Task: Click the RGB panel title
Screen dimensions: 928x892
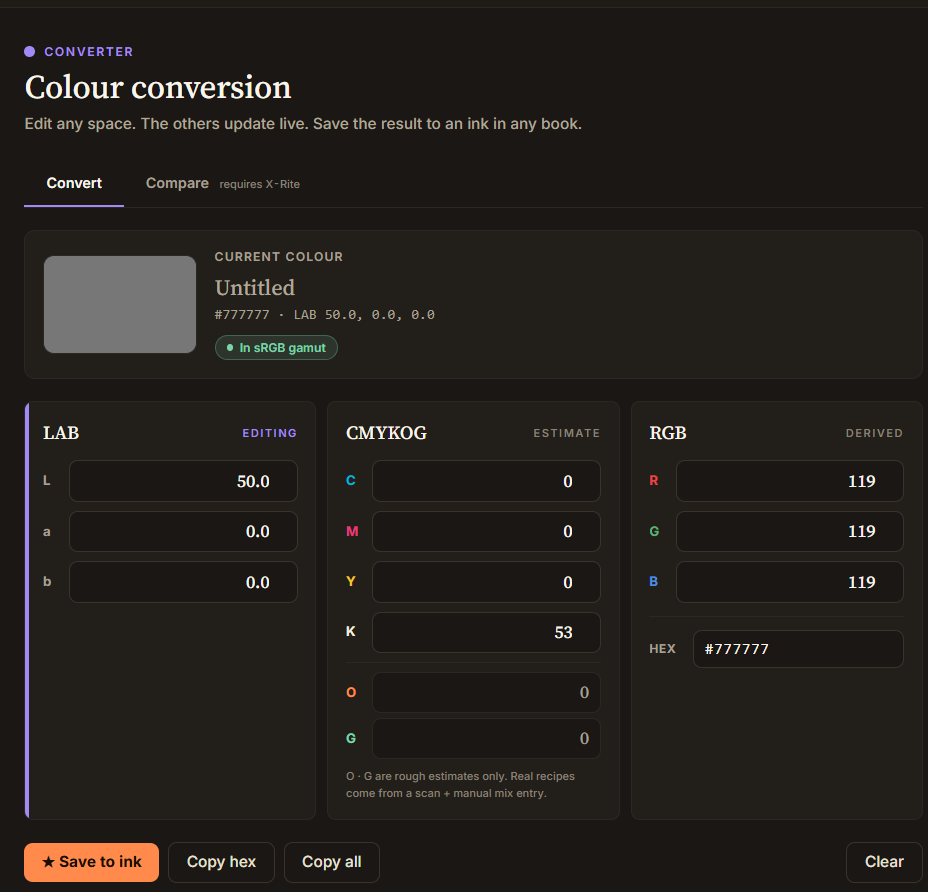Action: [668, 433]
